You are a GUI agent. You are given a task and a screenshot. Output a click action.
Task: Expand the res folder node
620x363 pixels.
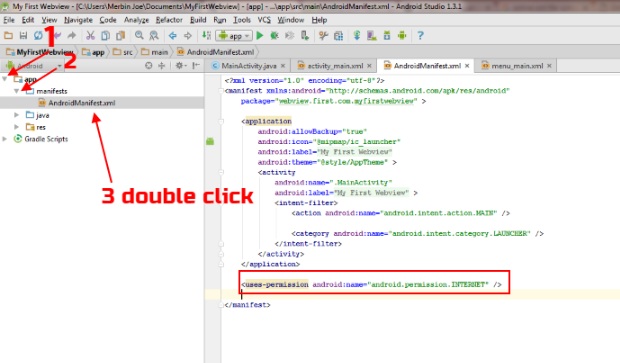(16, 127)
